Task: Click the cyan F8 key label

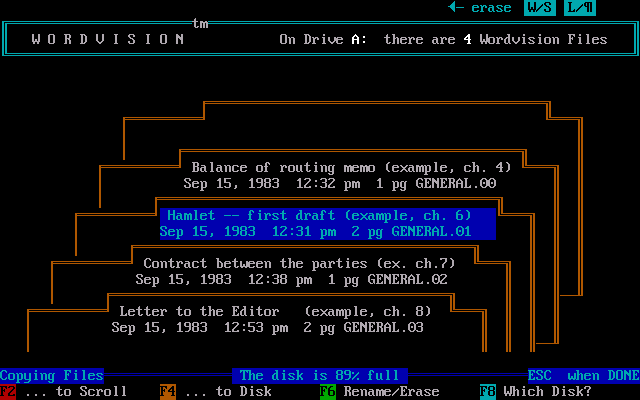Action: (488, 391)
